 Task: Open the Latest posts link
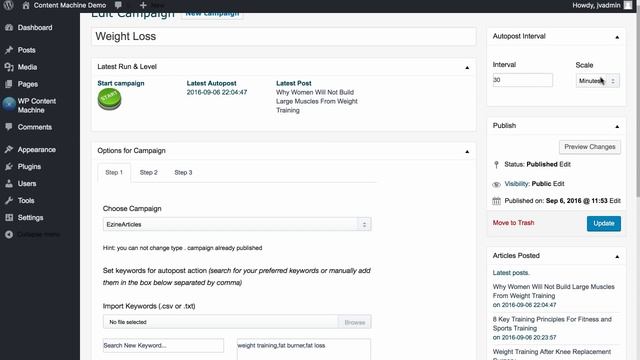(511, 273)
